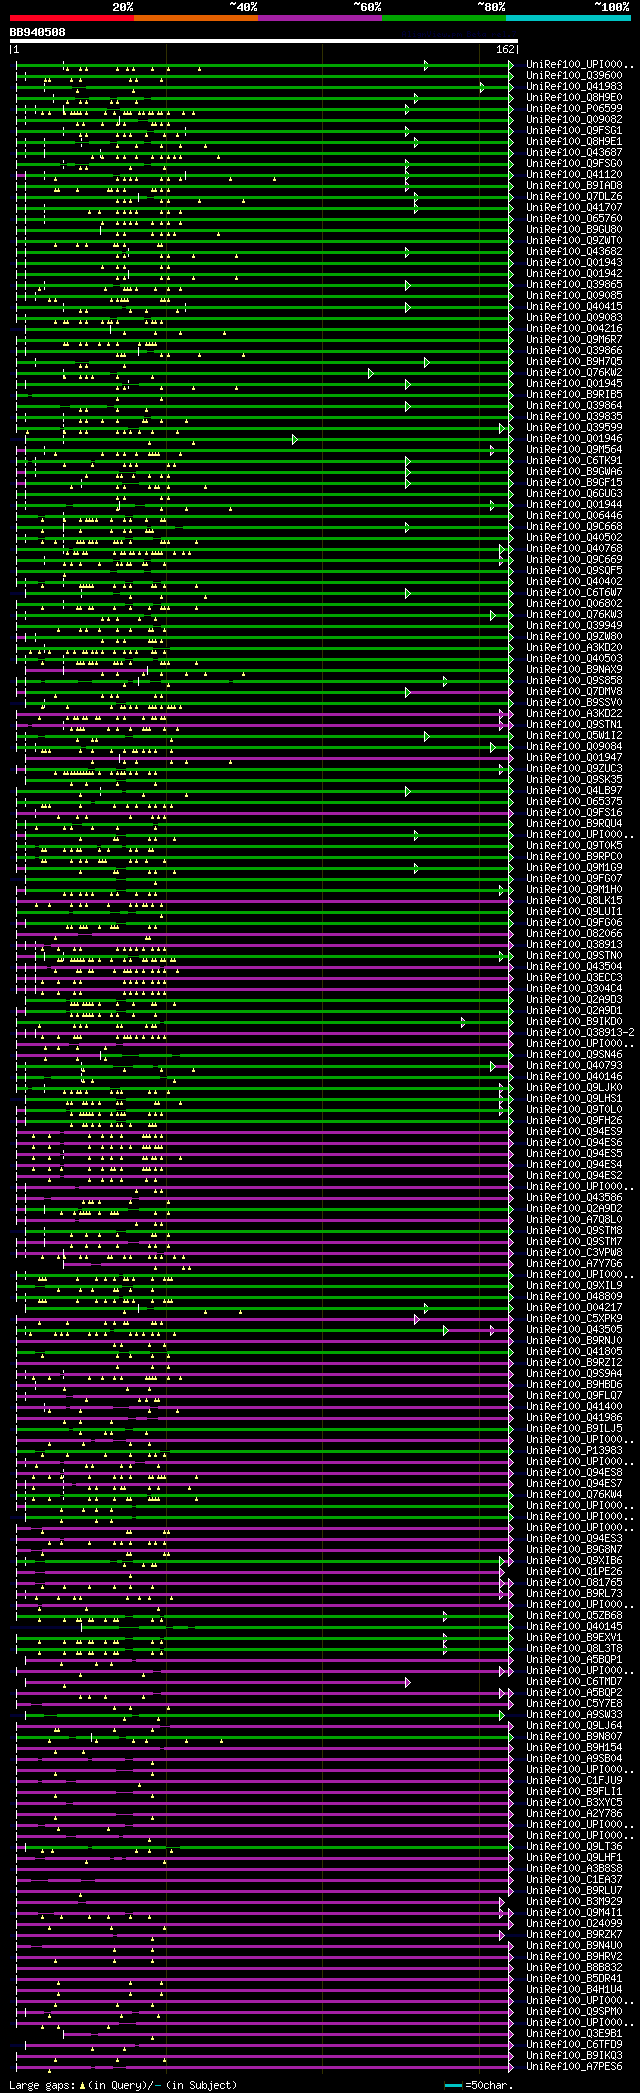Open hit UniRef100_Q8H9E1
The height and width of the screenshot is (2093, 640).
pyautogui.click(x=574, y=141)
